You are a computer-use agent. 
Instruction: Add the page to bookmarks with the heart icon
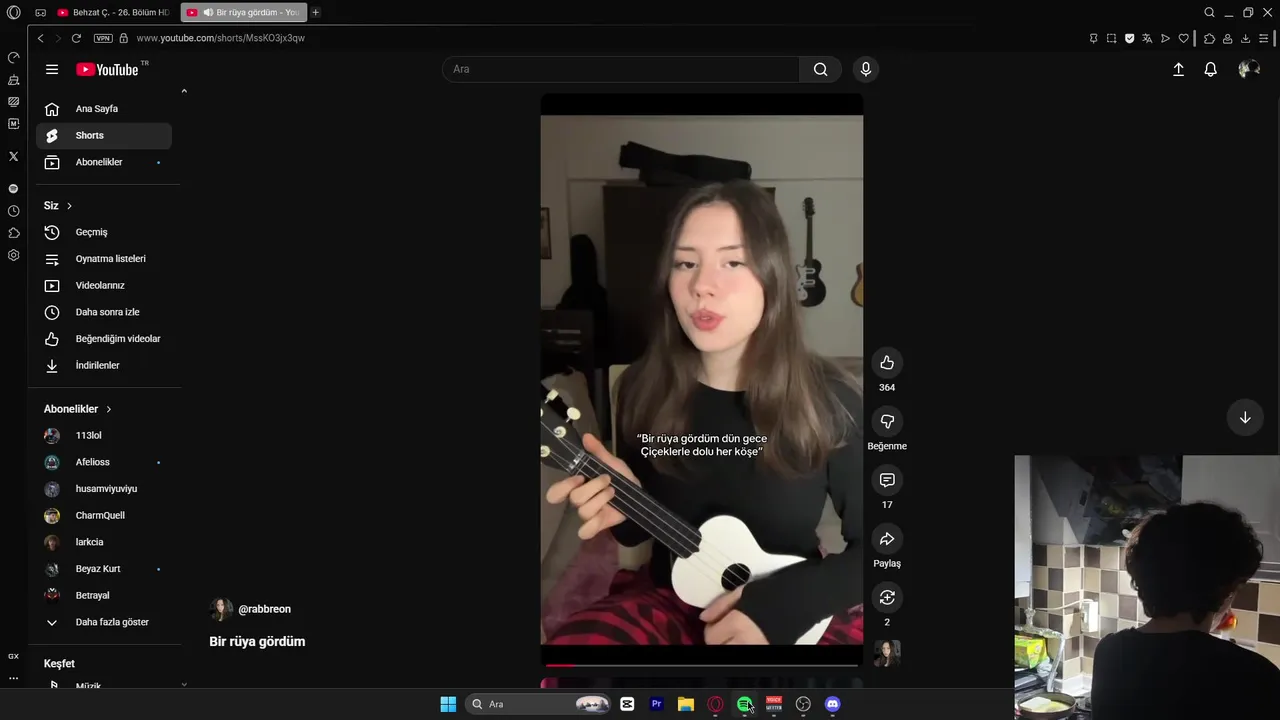[1184, 38]
